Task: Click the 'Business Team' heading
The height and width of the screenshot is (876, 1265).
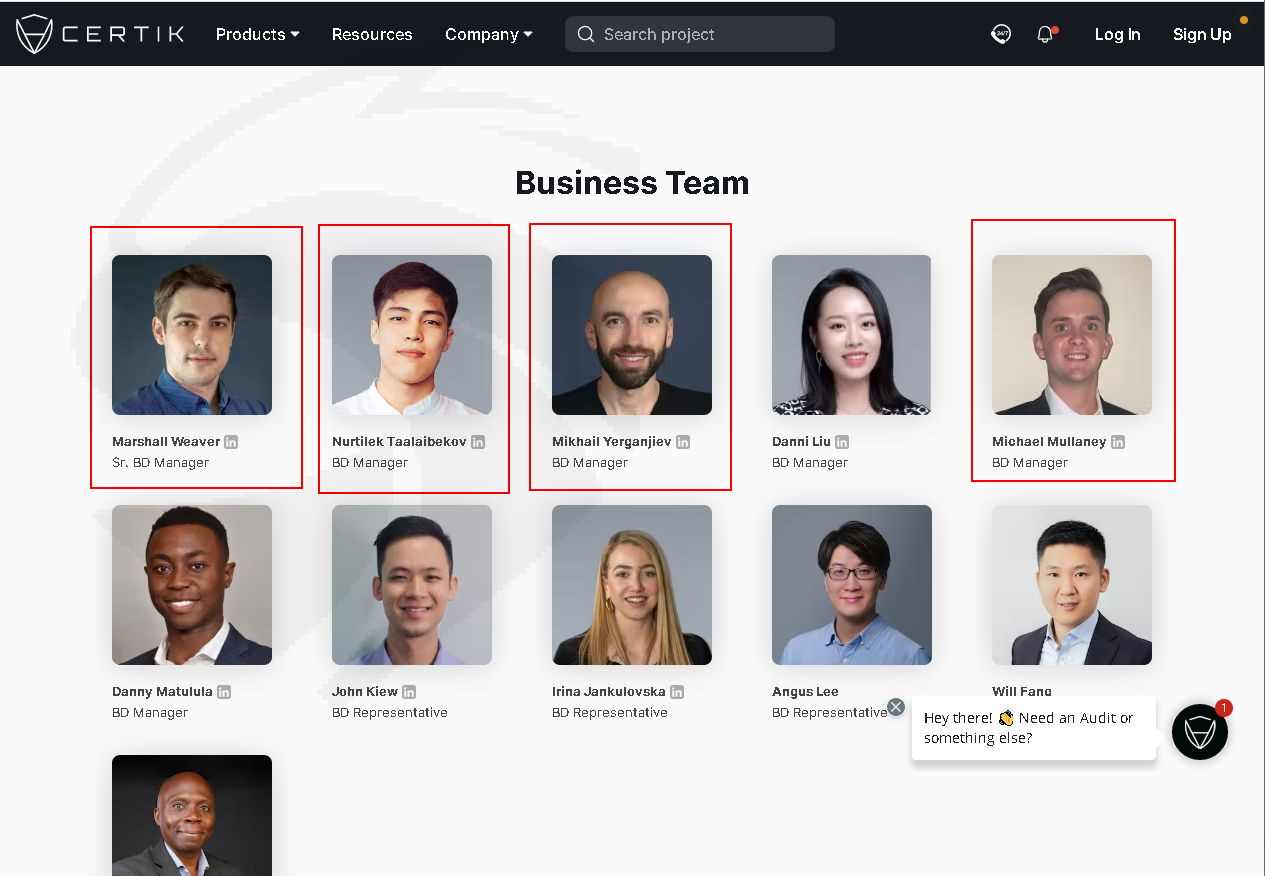Action: (632, 183)
